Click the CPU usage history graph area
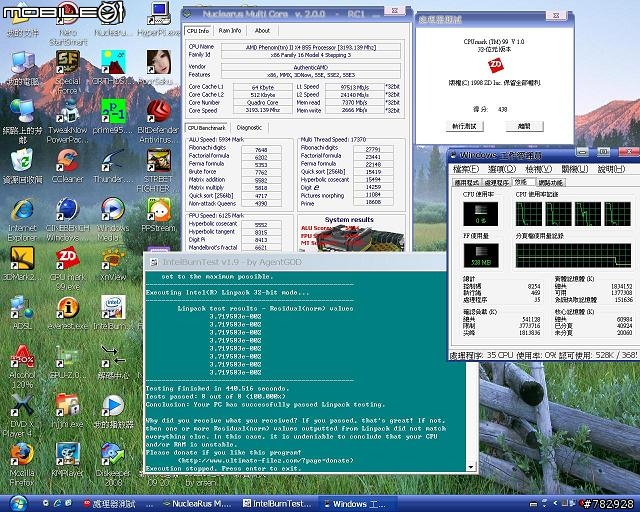This screenshot has height=512, width=640. pos(573,214)
